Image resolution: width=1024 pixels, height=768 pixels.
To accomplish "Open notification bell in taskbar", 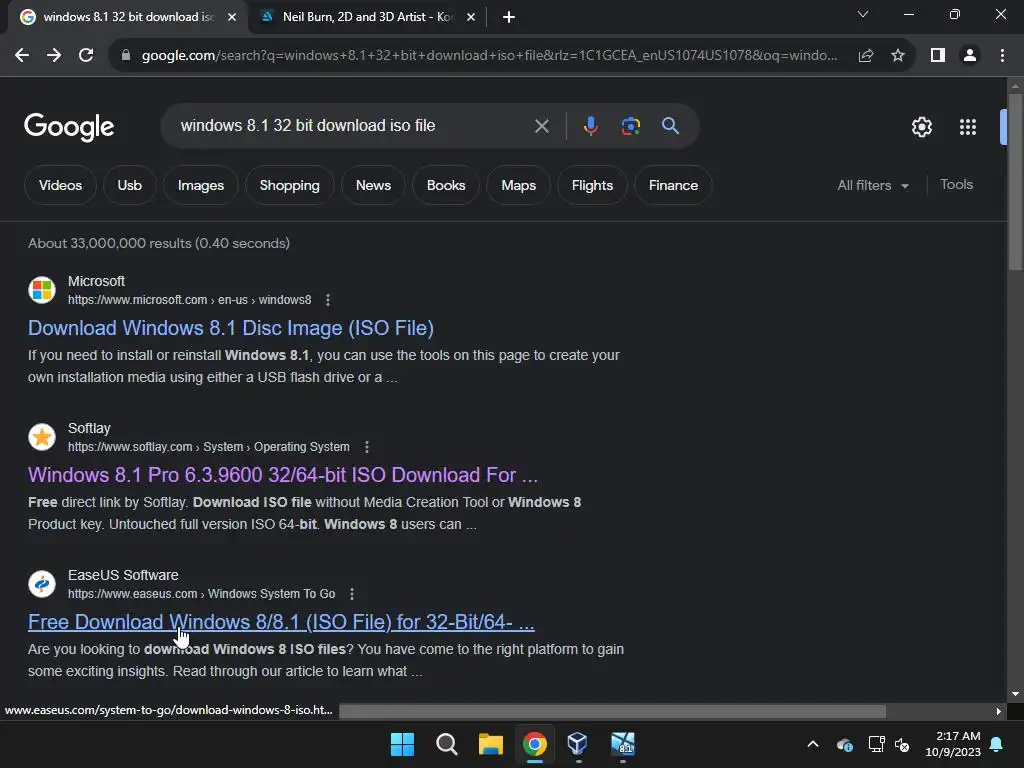I will [x=997, y=744].
